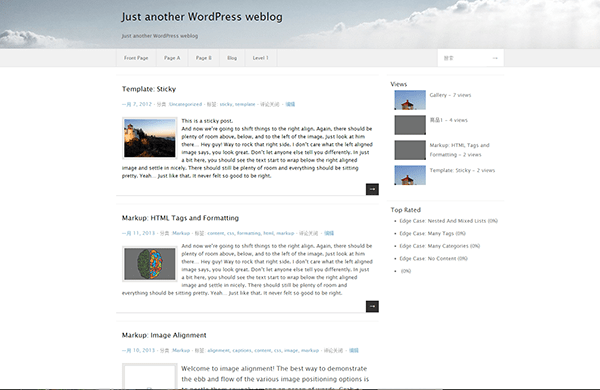Screen dimensions: 600x390
Task: Open Page B in navigation
Action: [204, 58]
